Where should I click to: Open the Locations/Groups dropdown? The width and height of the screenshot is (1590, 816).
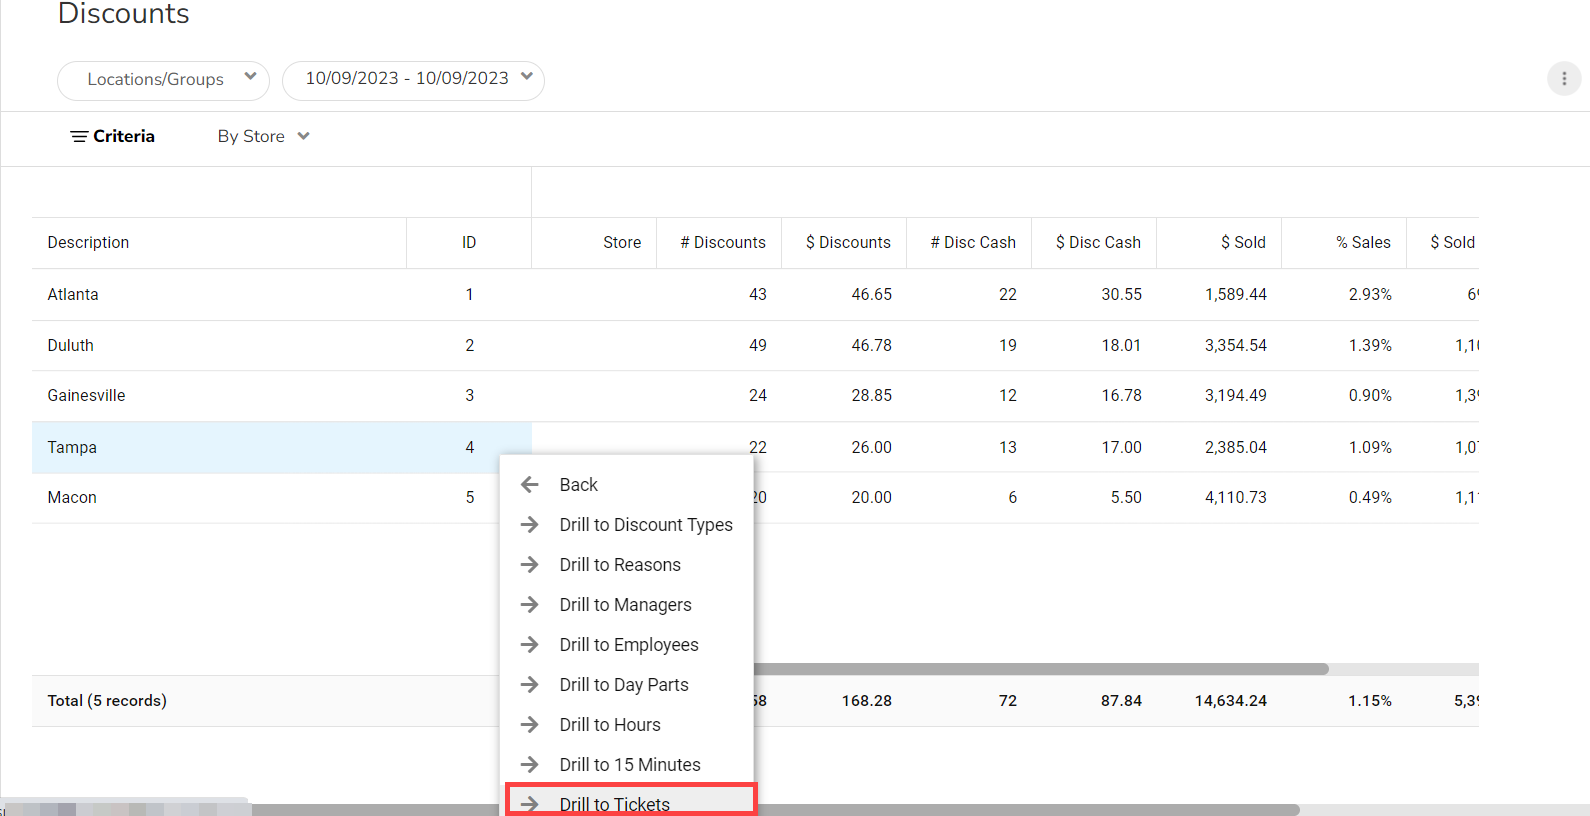coord(163,80)
